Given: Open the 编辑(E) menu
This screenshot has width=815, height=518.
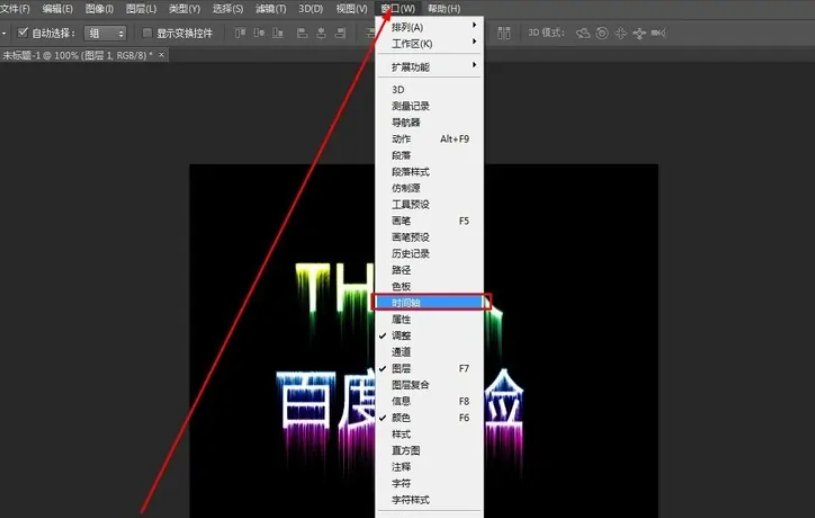Looking at the screenshot, I should point(58,9).
